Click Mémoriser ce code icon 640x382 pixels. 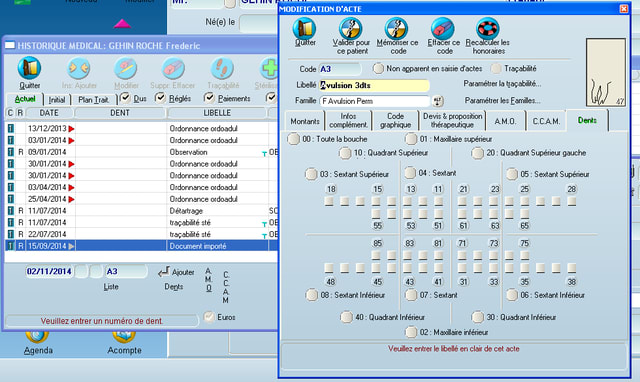[x=397, y=28]
